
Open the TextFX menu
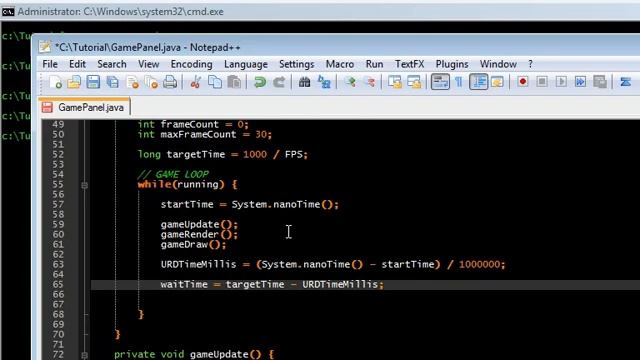[409, 64]
